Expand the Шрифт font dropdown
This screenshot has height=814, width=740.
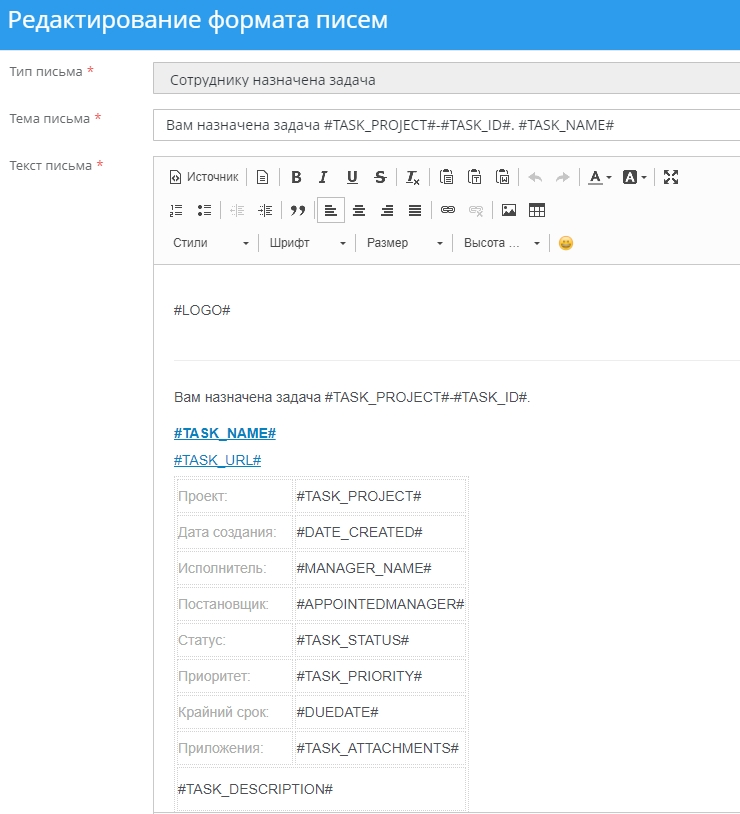[308, 243]
